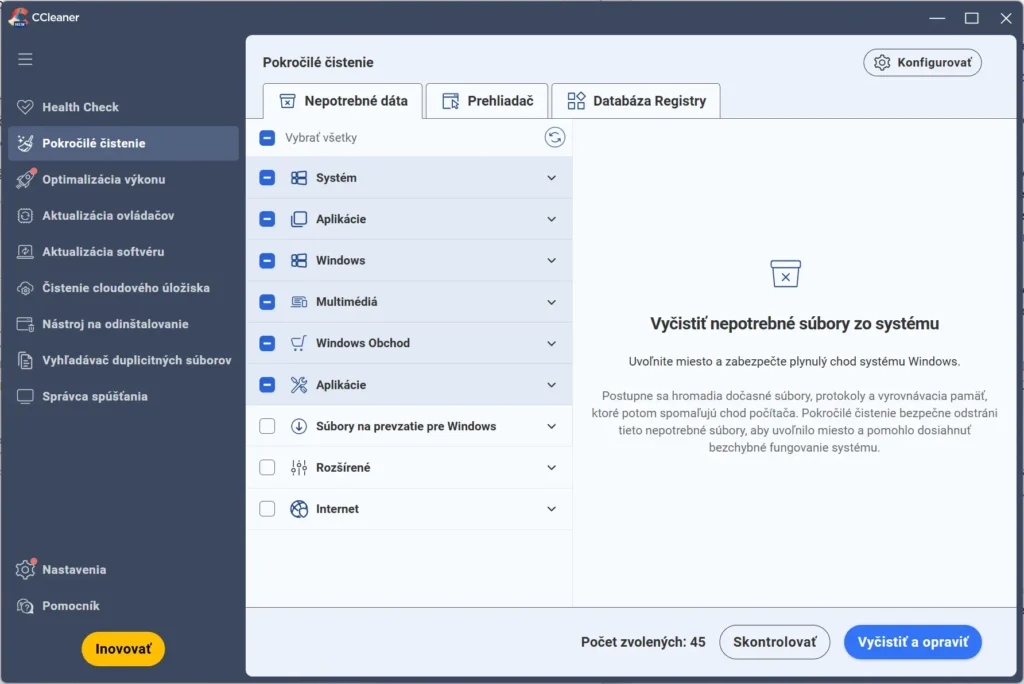
Task: Toggle checkbox of Aplikácie row below Systém
Action: (x=267, y=219)
